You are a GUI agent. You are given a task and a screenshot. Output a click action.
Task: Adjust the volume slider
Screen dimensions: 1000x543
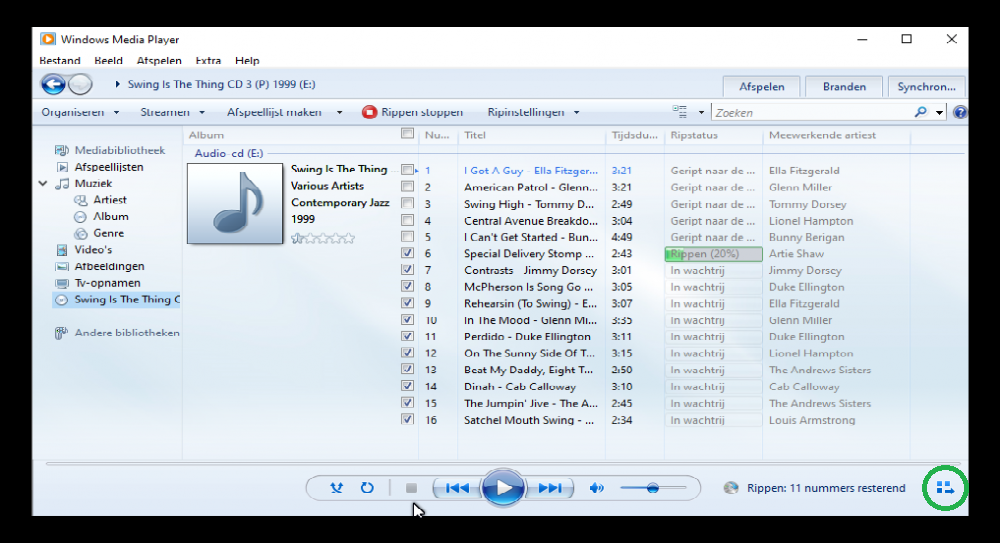coord(653,488)
